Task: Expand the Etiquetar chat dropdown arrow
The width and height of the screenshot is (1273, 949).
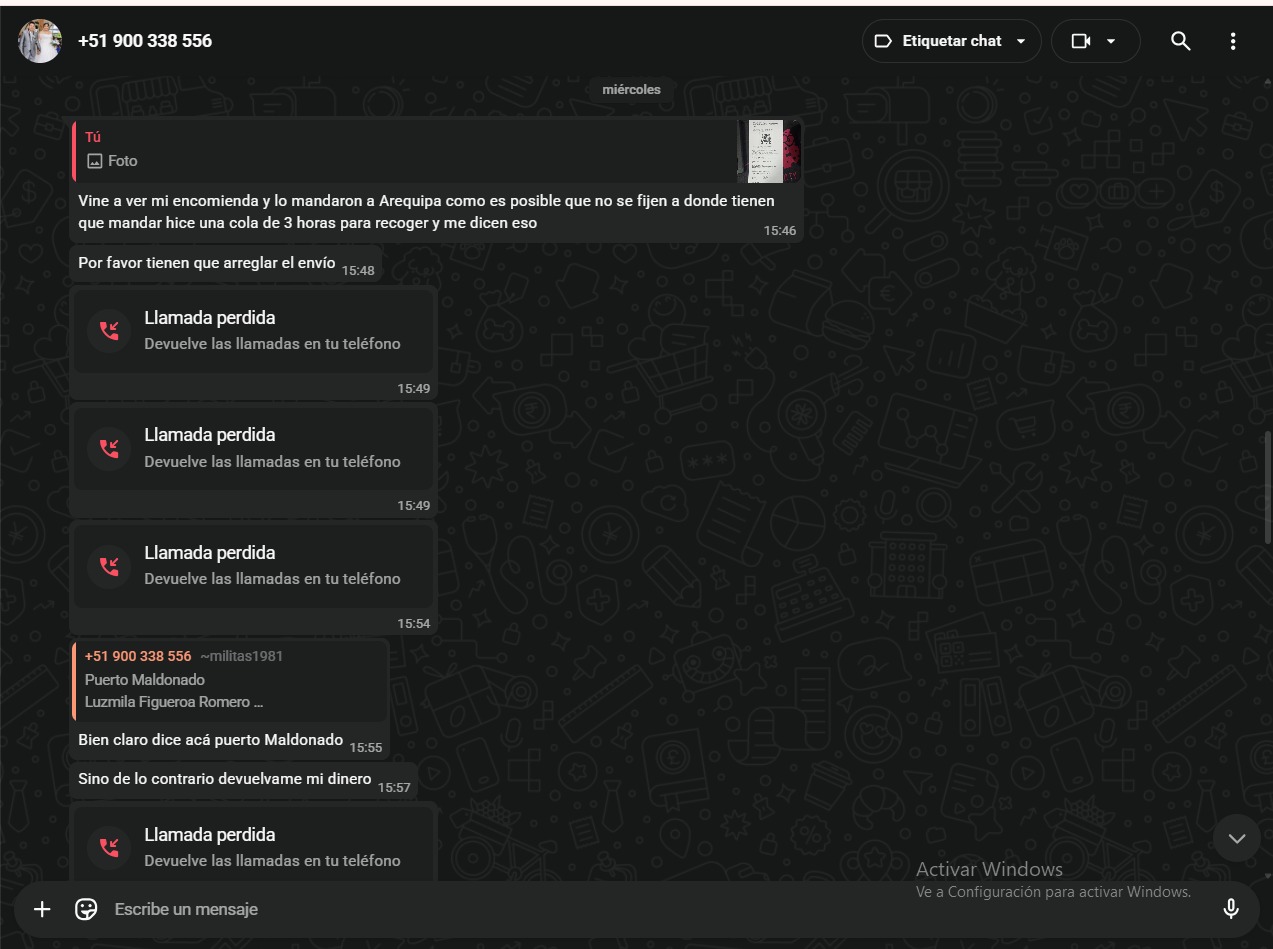Action: coord(1021,41)
